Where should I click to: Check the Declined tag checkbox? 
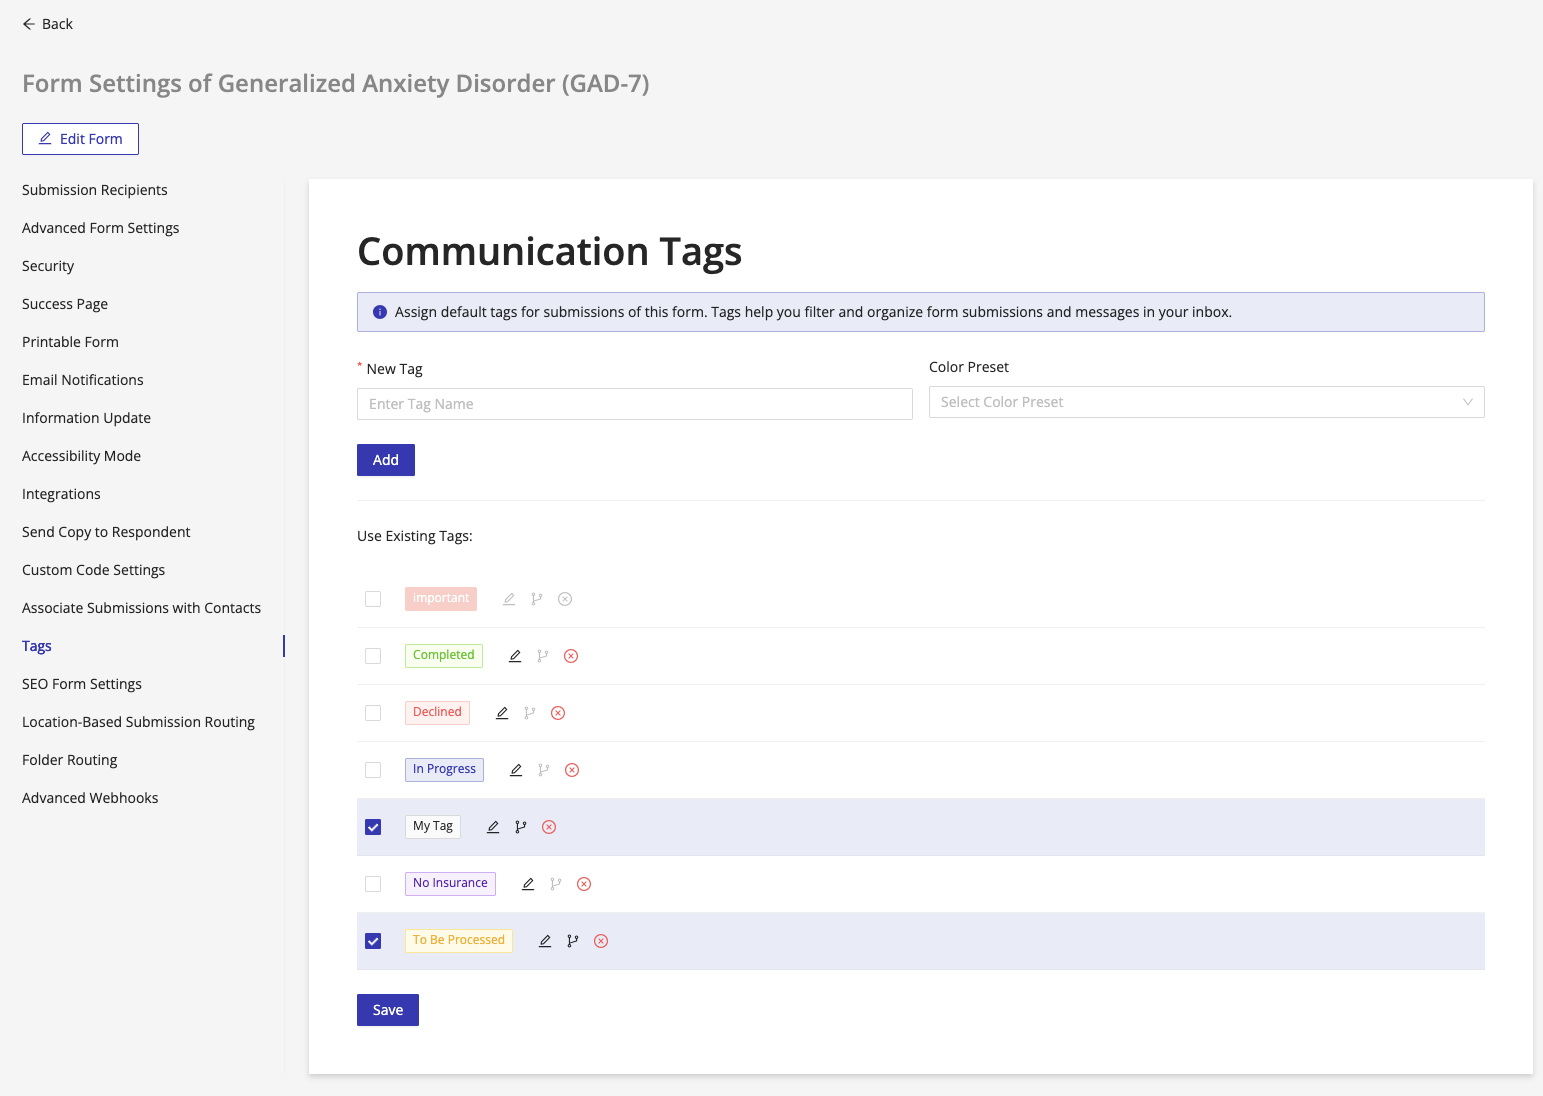click(x=373, y=713)
